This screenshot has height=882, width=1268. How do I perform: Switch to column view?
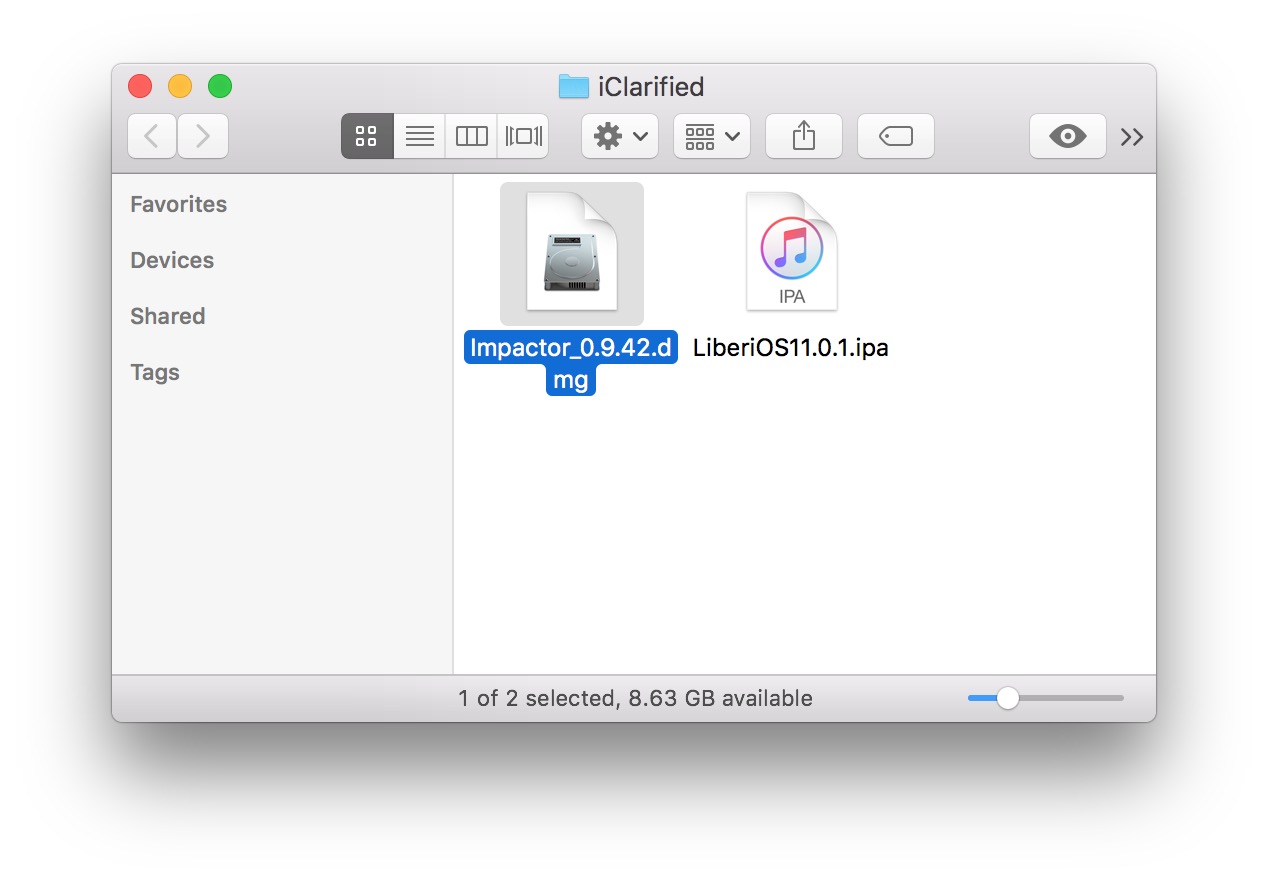pos(471,136)
